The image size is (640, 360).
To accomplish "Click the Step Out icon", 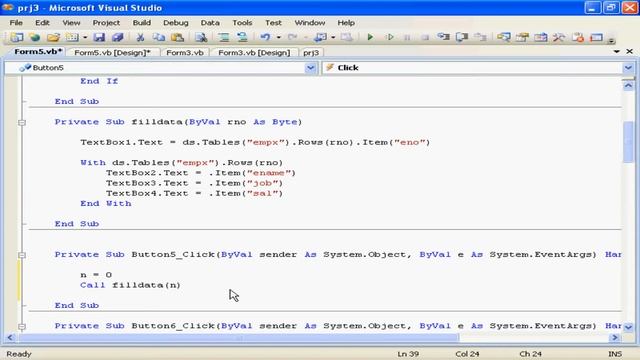I will tap(480, 38).
